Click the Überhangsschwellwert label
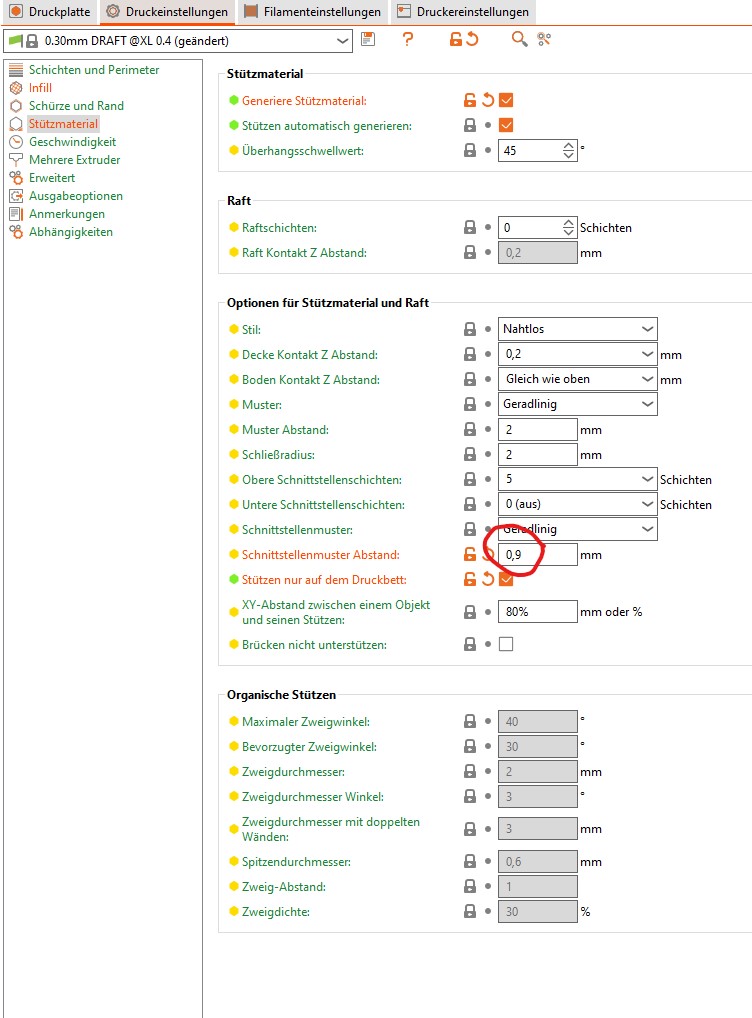Viewport: 752px width, 1018px height. (303, 151)
